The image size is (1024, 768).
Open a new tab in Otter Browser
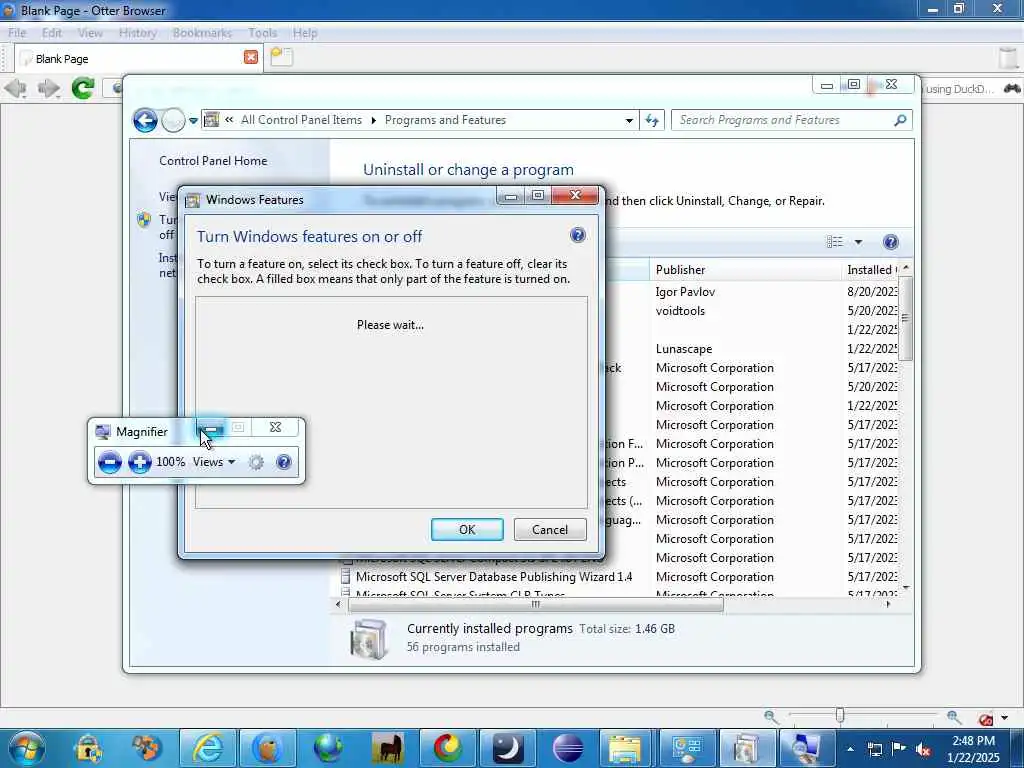[x=281, y=57]
